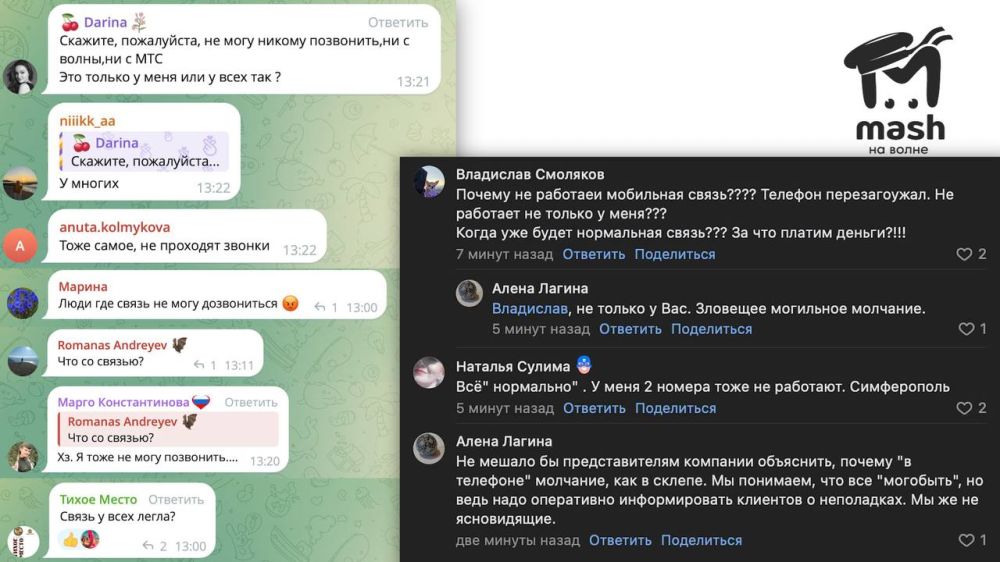The height and width of the screenshot is (562, 1000).
Task: Open Darina's profile avatar
Action: tap(20, 77)
